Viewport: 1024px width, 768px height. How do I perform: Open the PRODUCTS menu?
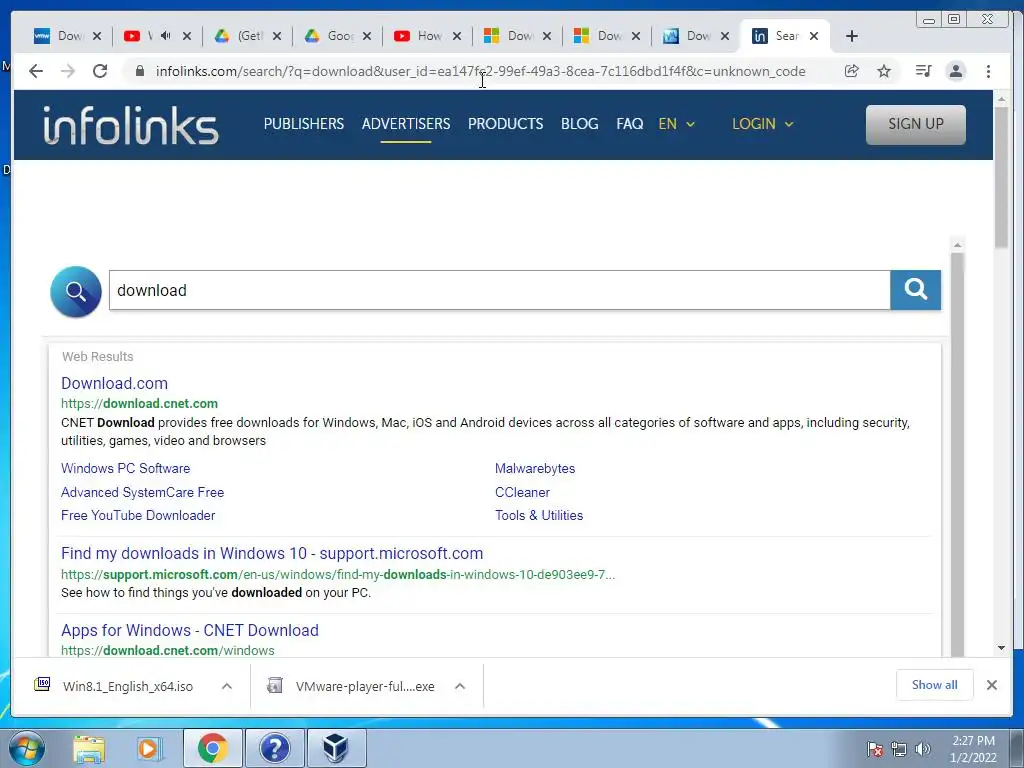[505, 124]
